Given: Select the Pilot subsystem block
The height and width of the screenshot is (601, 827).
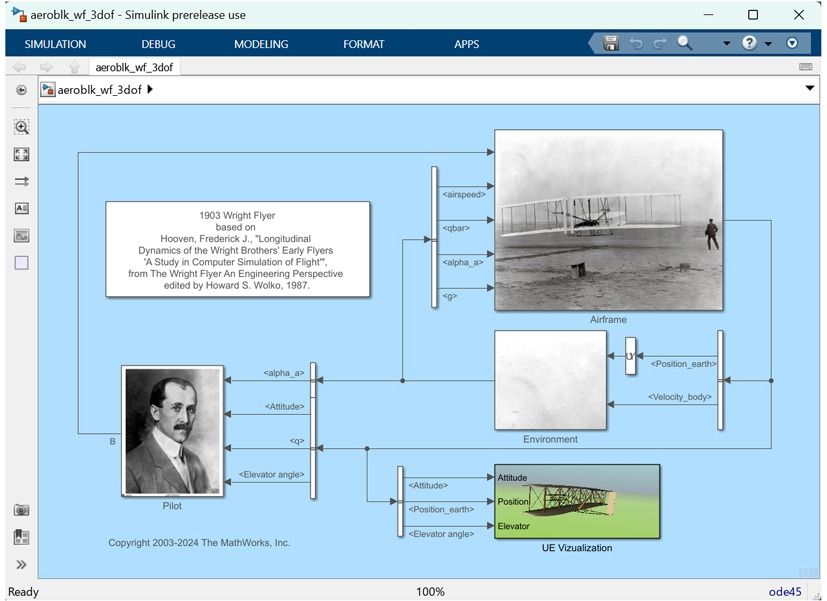Looking at the screenshot, I should pos(172,430).
